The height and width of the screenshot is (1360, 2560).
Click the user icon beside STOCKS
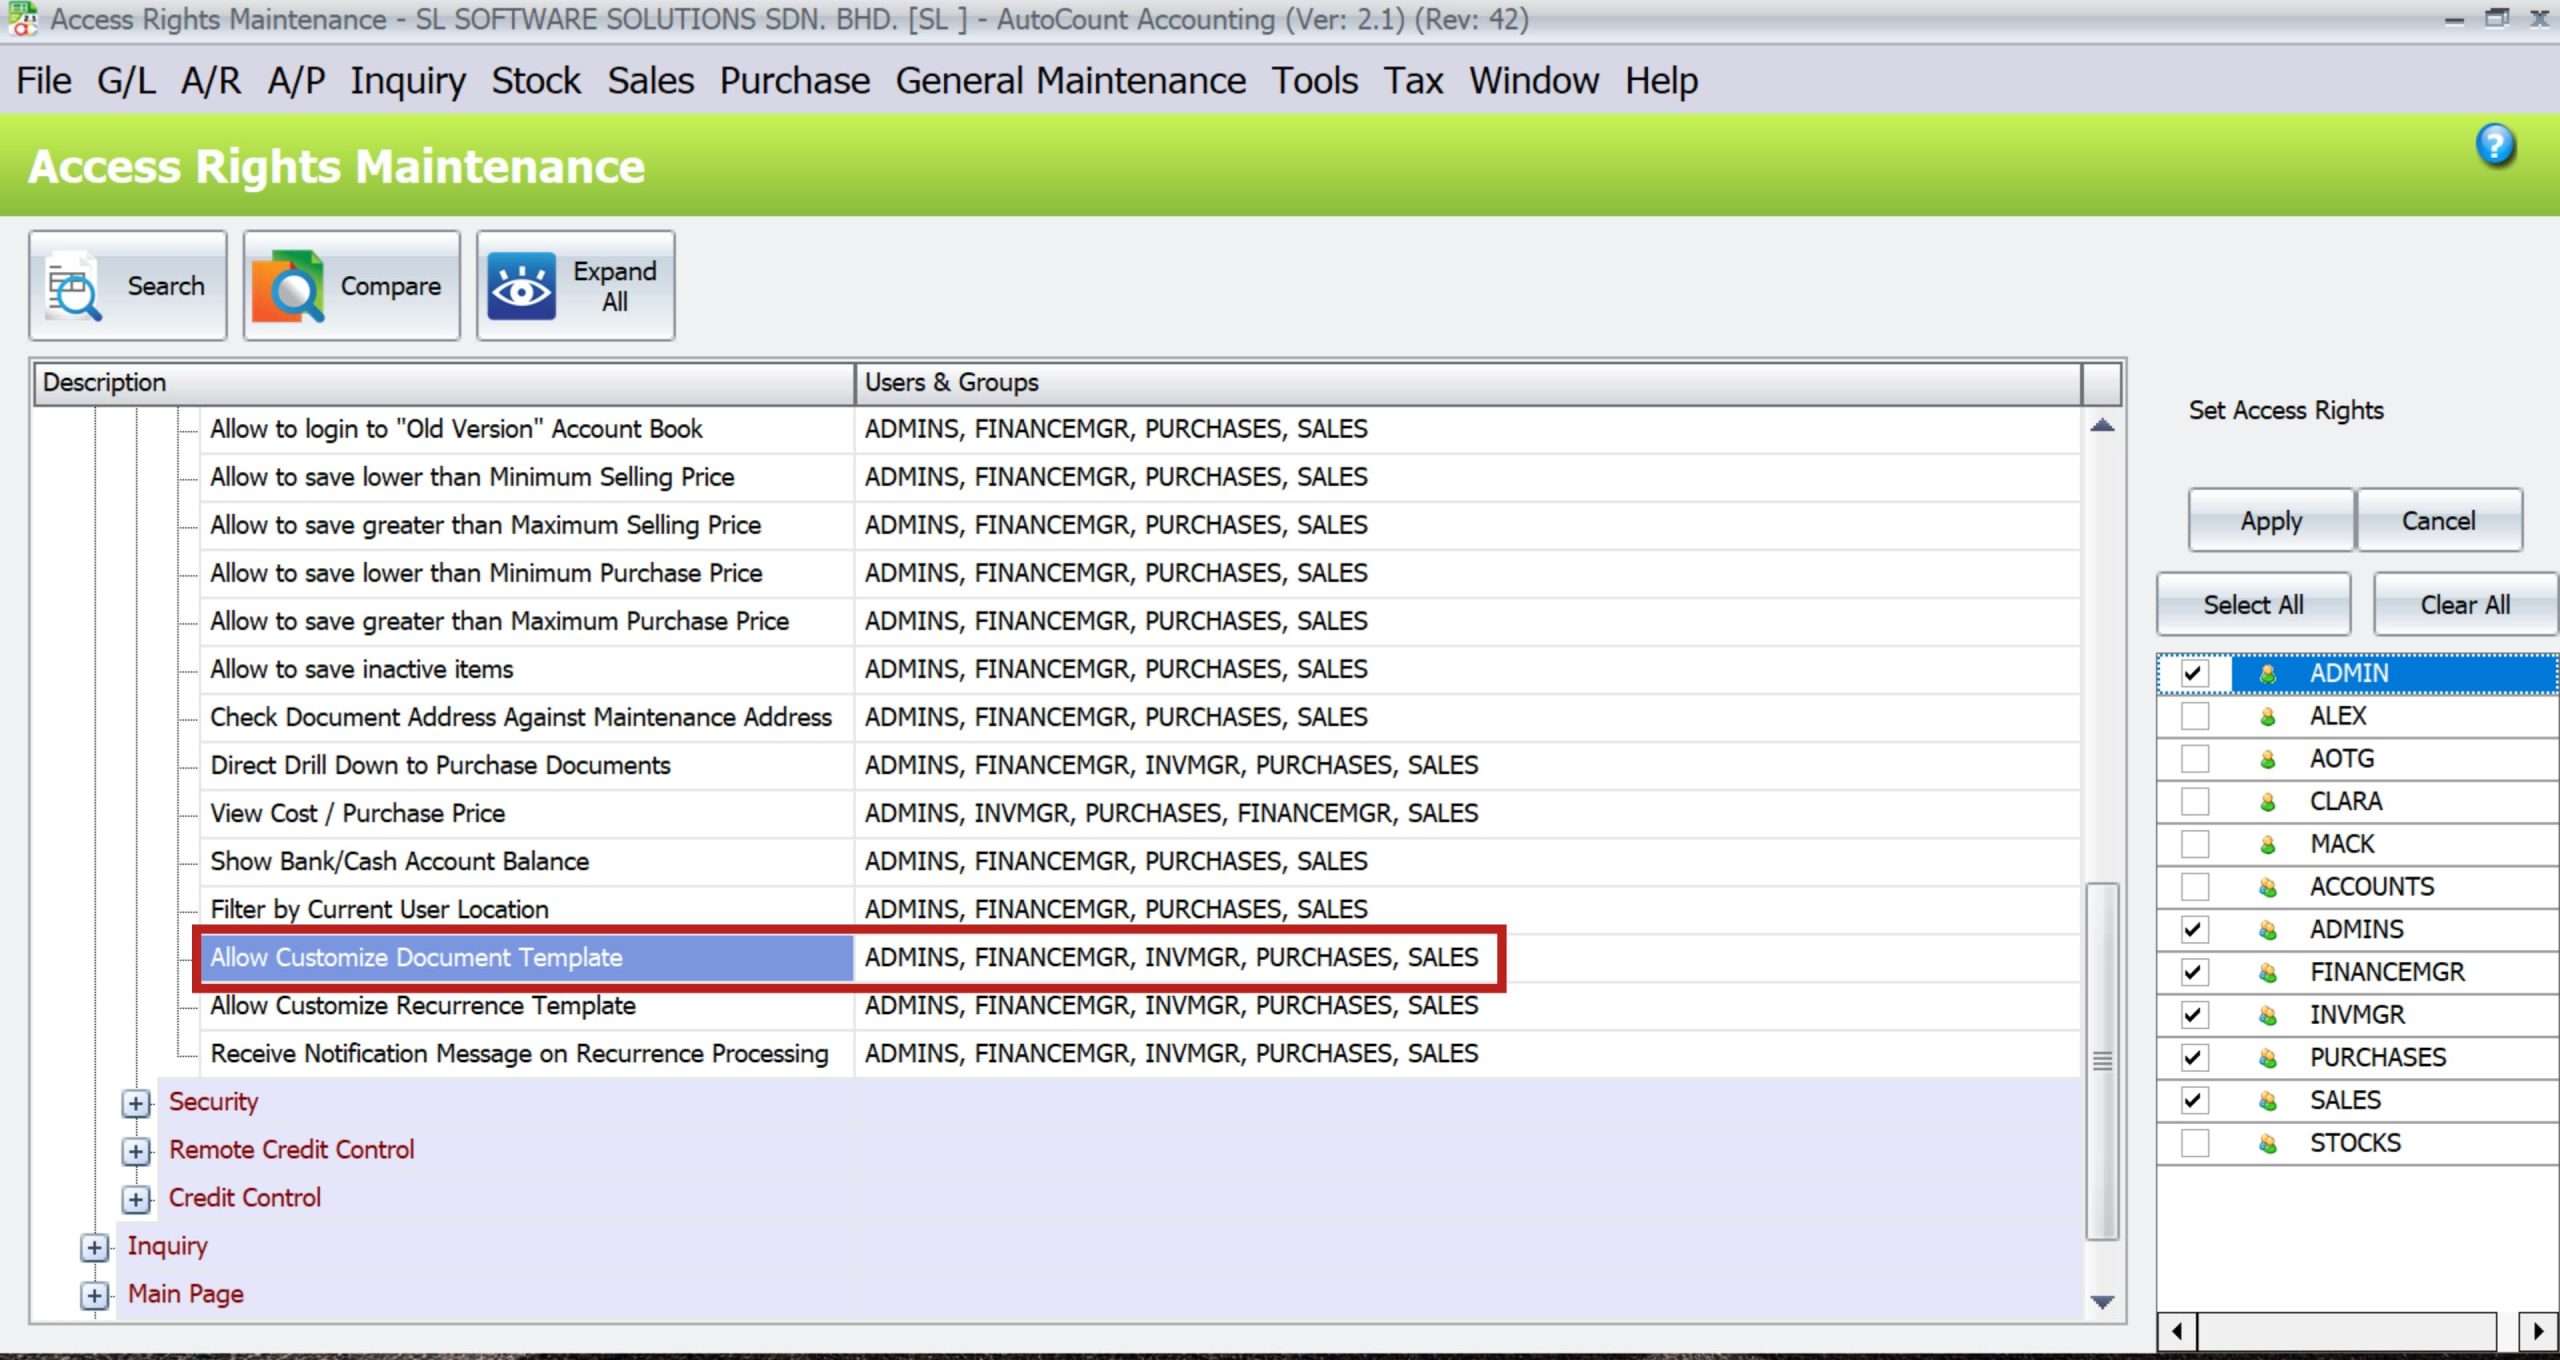click(x=2268, y=1142)
